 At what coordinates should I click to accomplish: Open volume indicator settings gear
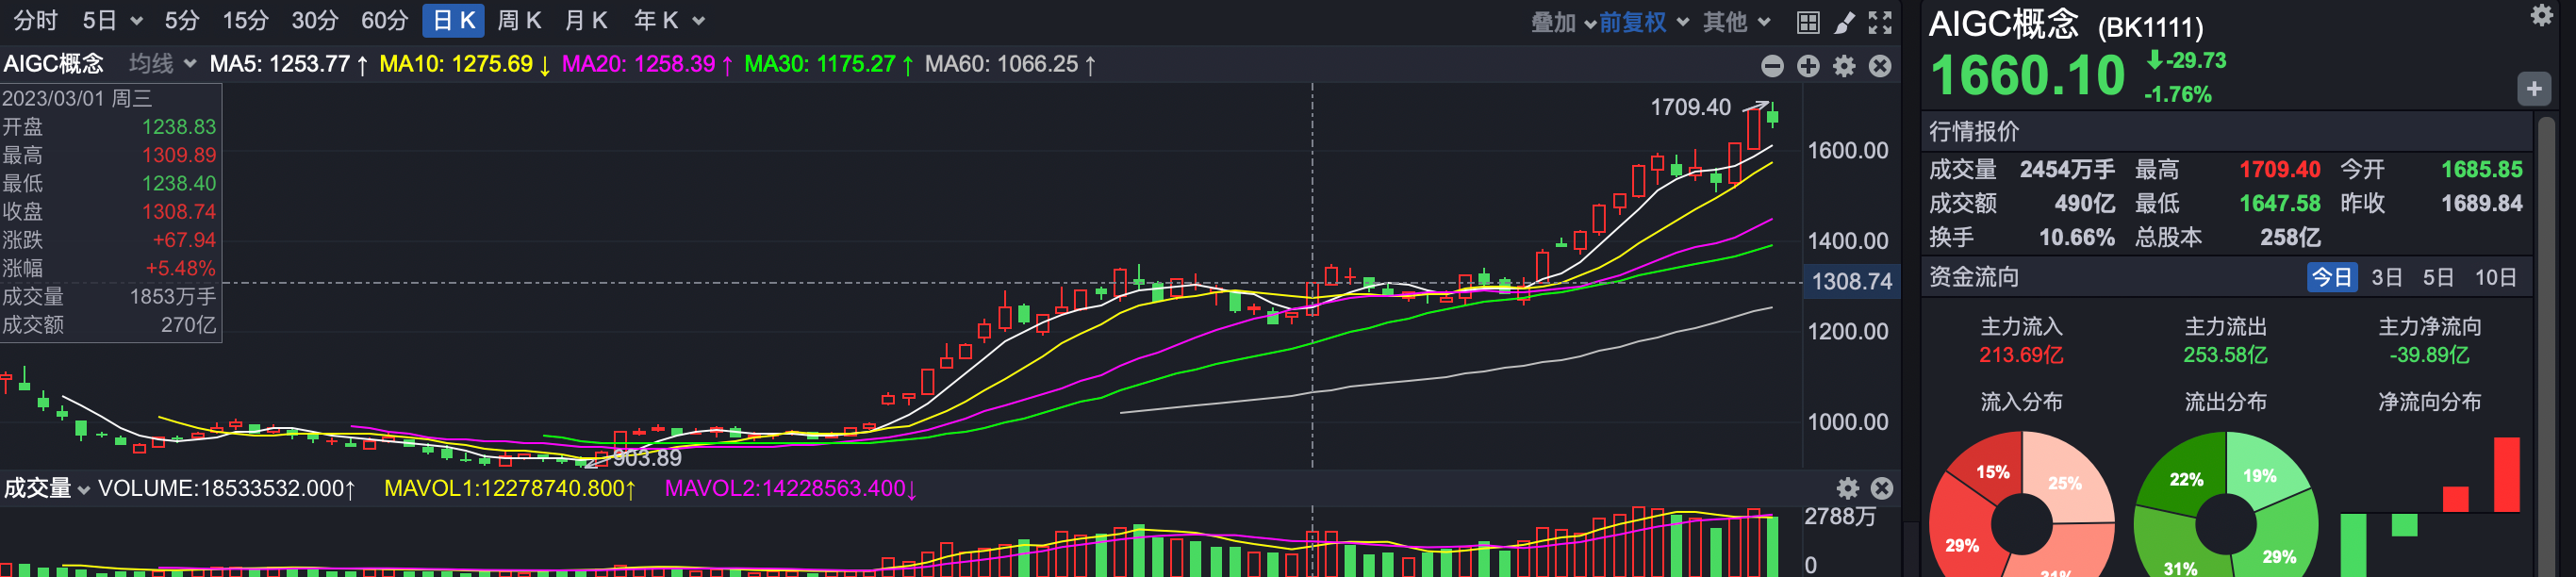pyautogui.click(x=1848, y=488)
